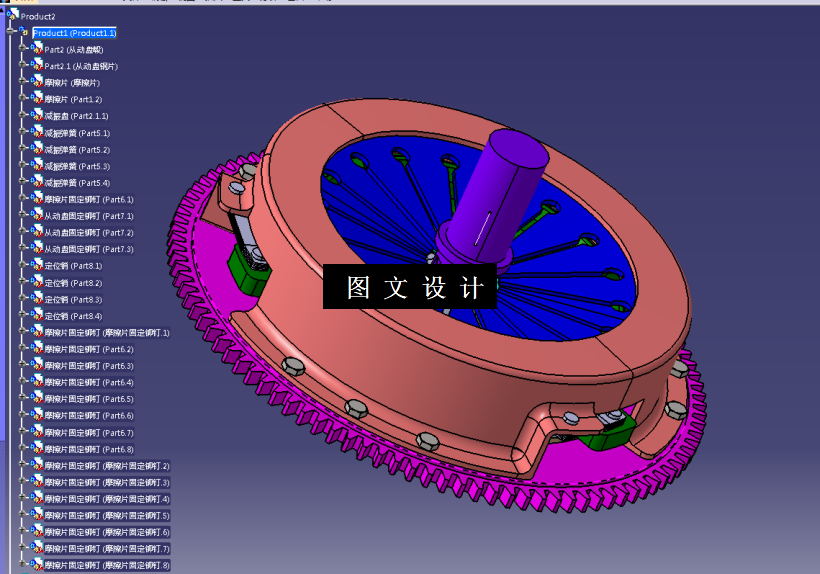820x574 pixels.
Task: Select the 摩擦片固定铆钉 (摩擦片固定铆钉.5) tree label
Action: pyautogui.click(x=107, y=516)
